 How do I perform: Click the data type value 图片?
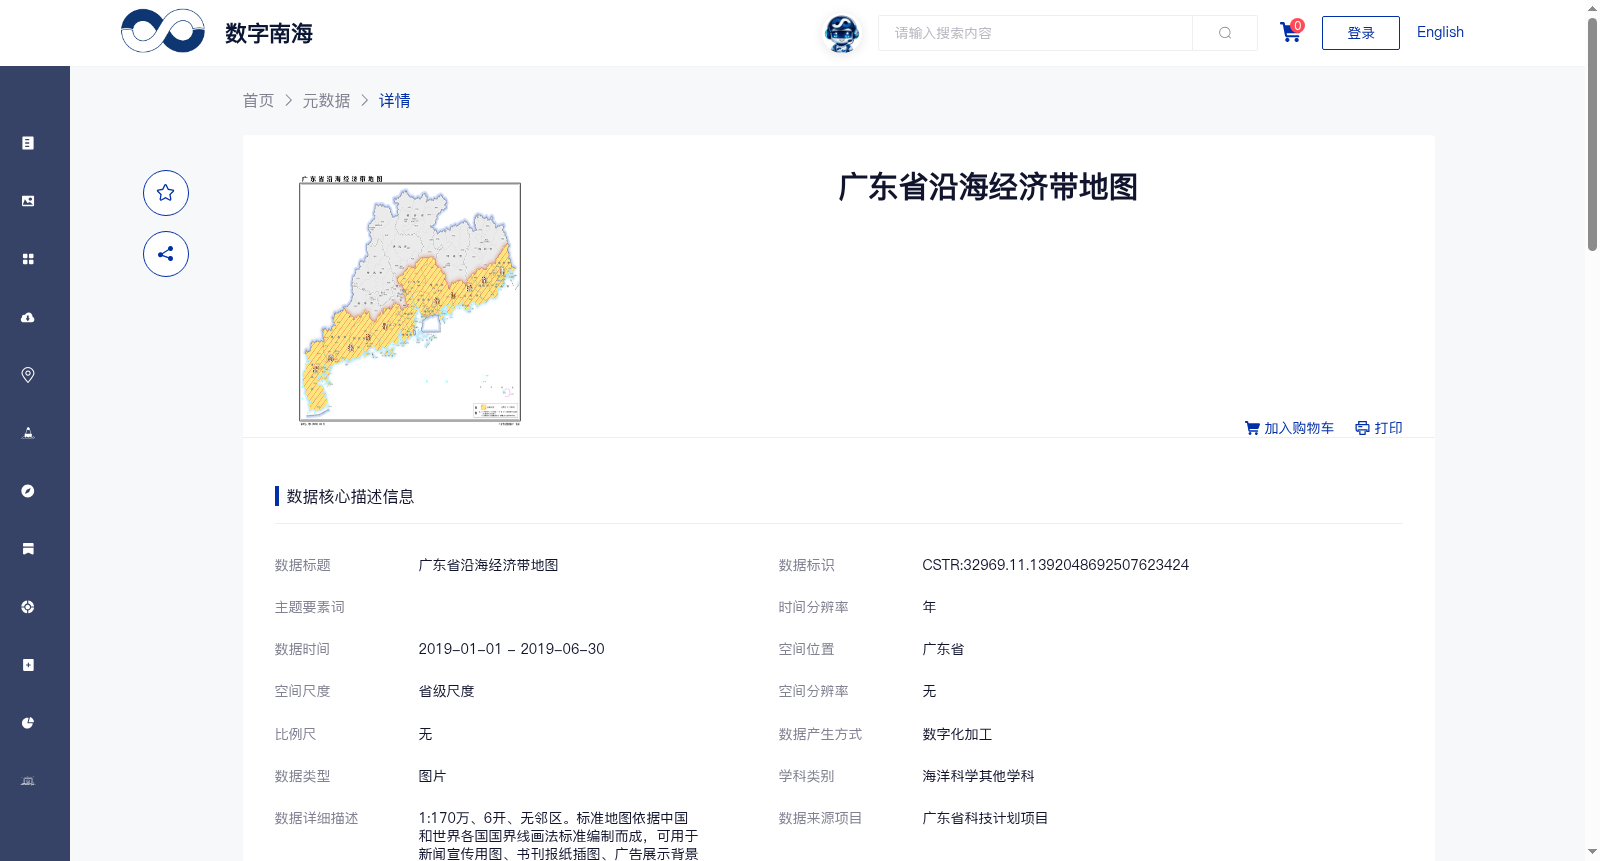point(432,776)
